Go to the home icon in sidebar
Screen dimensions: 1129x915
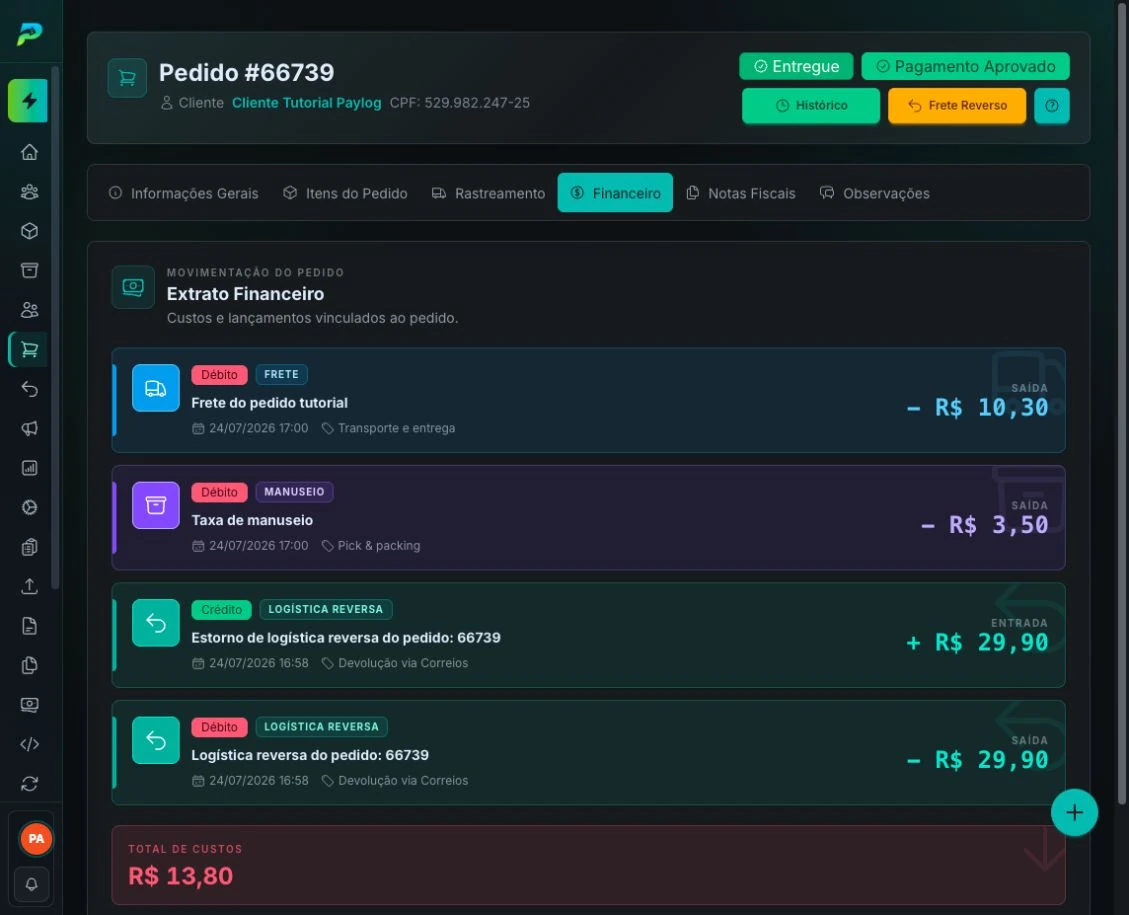coord(30,152)
